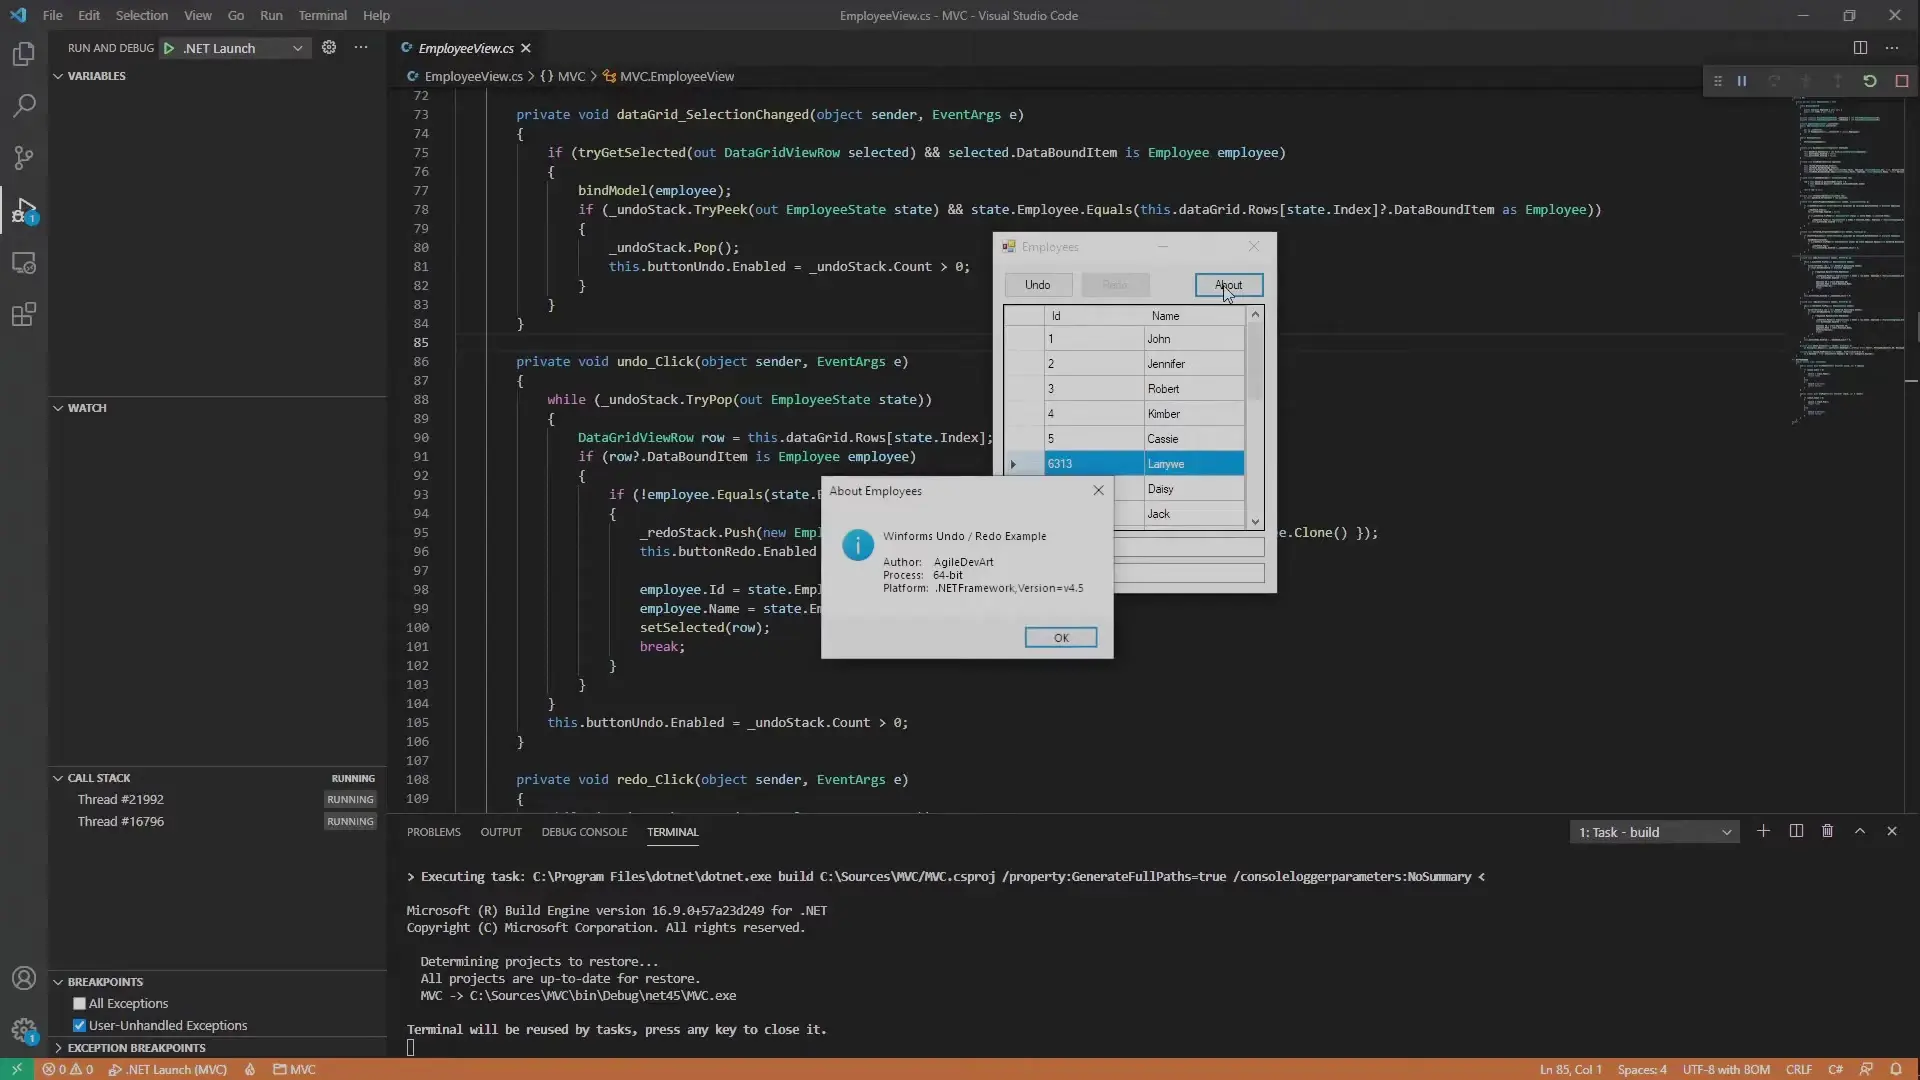Open the Manage gear in activity bar

point(24,1030)
